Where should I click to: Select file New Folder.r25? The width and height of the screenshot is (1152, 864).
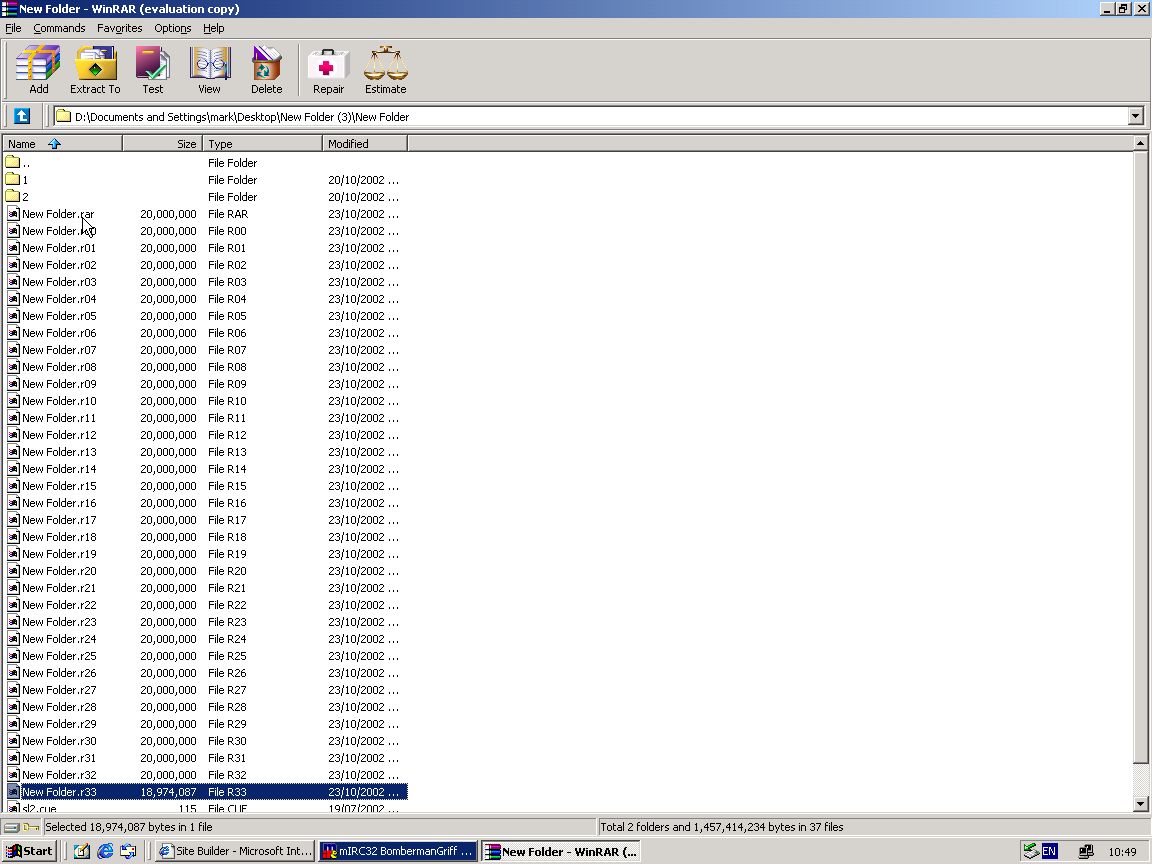click(x=59, y=656)
